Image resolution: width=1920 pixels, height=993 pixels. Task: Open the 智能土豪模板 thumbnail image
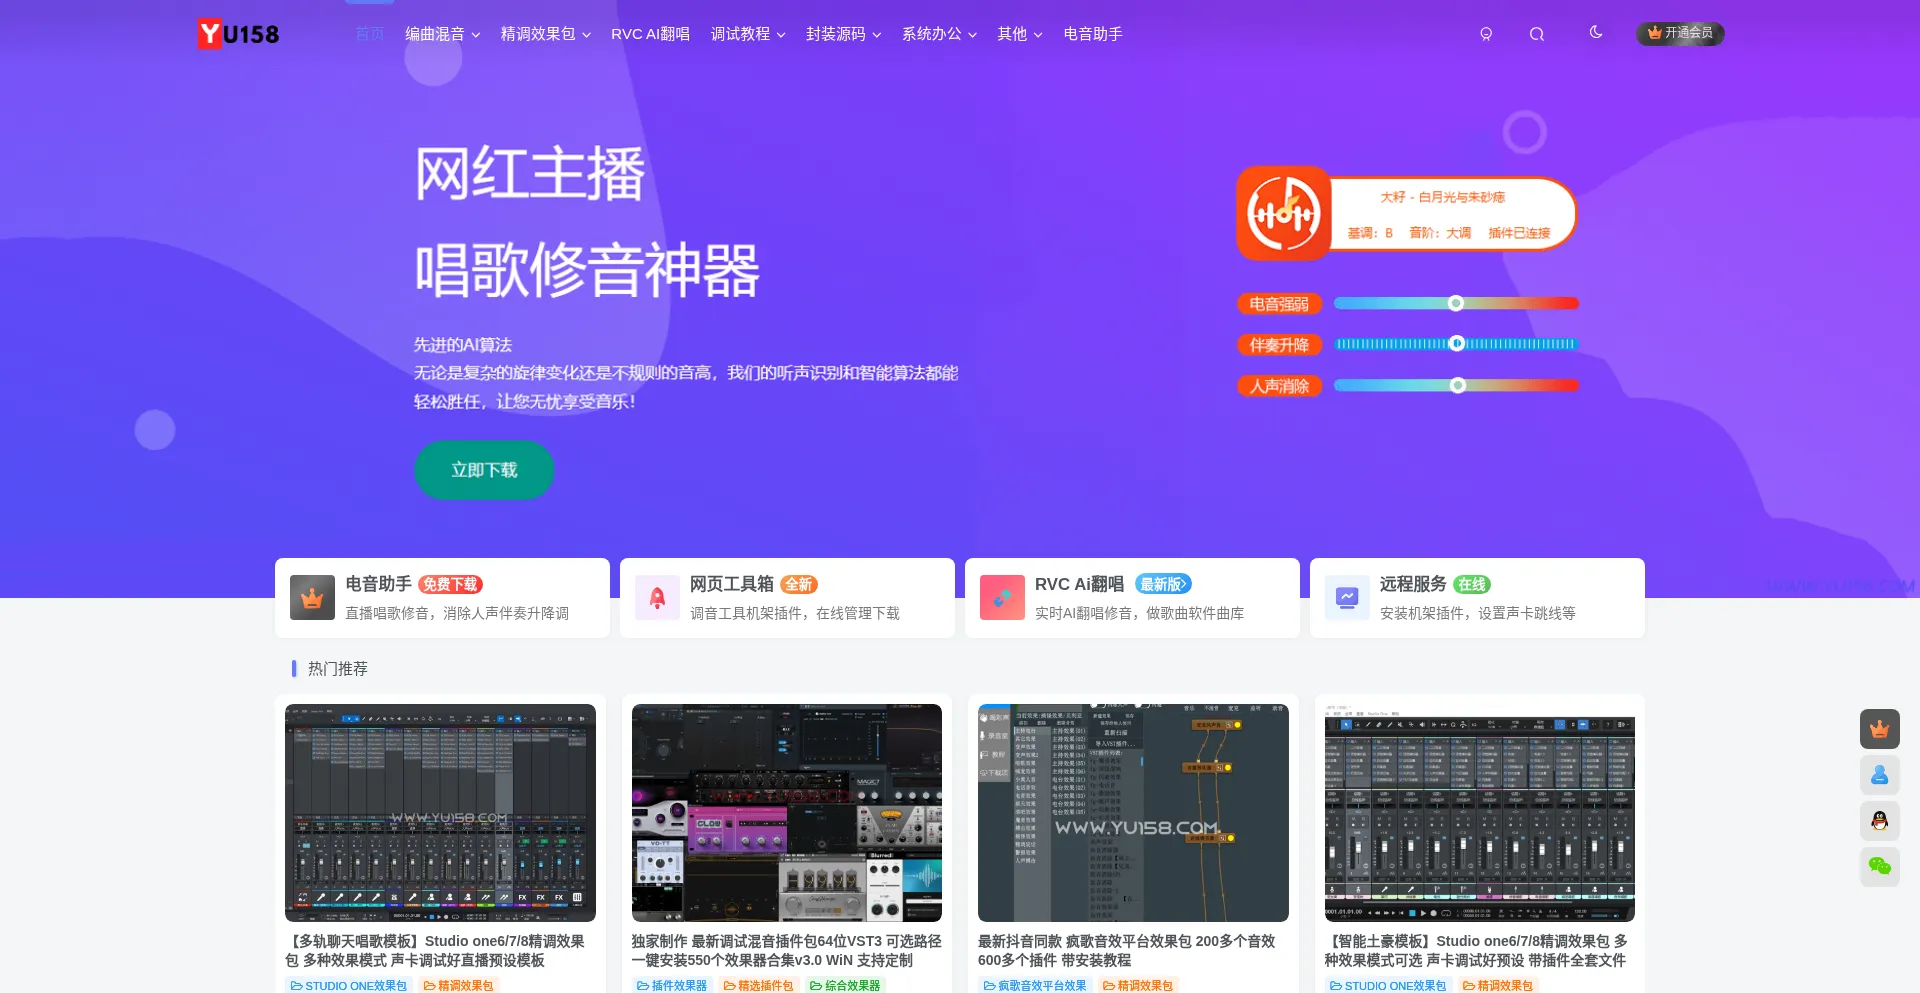(1480, 813)
